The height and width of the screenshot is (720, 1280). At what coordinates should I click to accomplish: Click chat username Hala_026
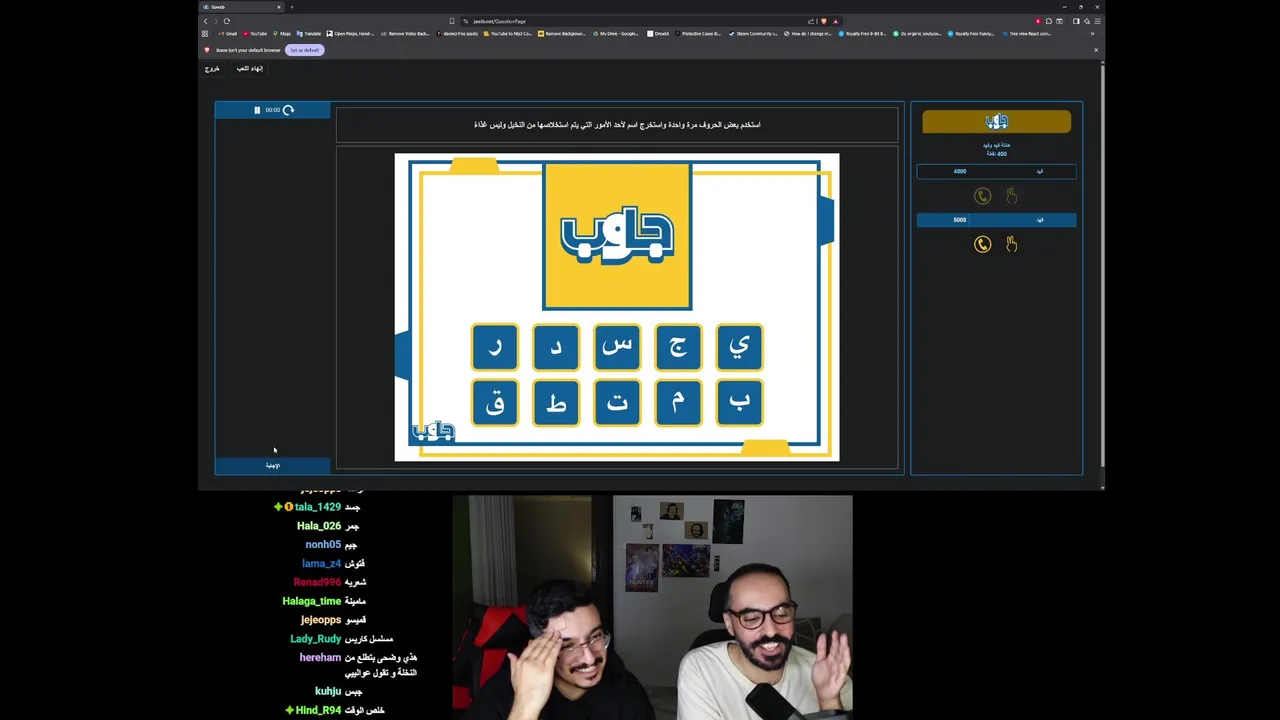(319, 526)
